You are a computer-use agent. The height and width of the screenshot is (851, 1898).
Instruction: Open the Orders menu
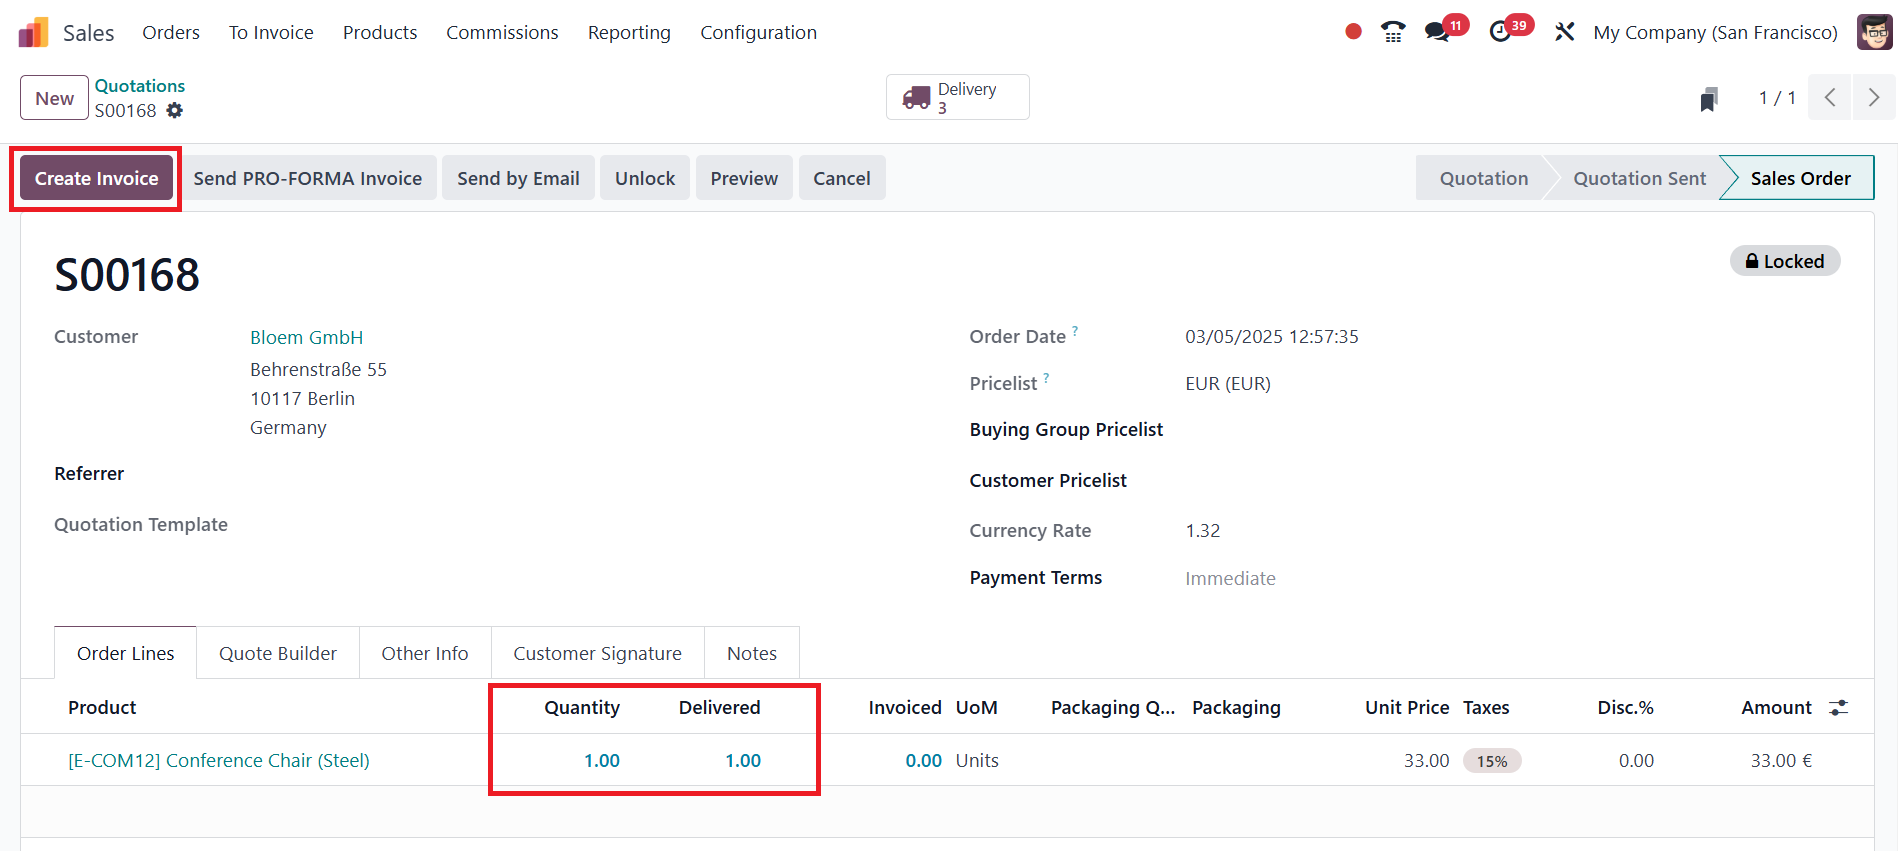coord(171,33)
